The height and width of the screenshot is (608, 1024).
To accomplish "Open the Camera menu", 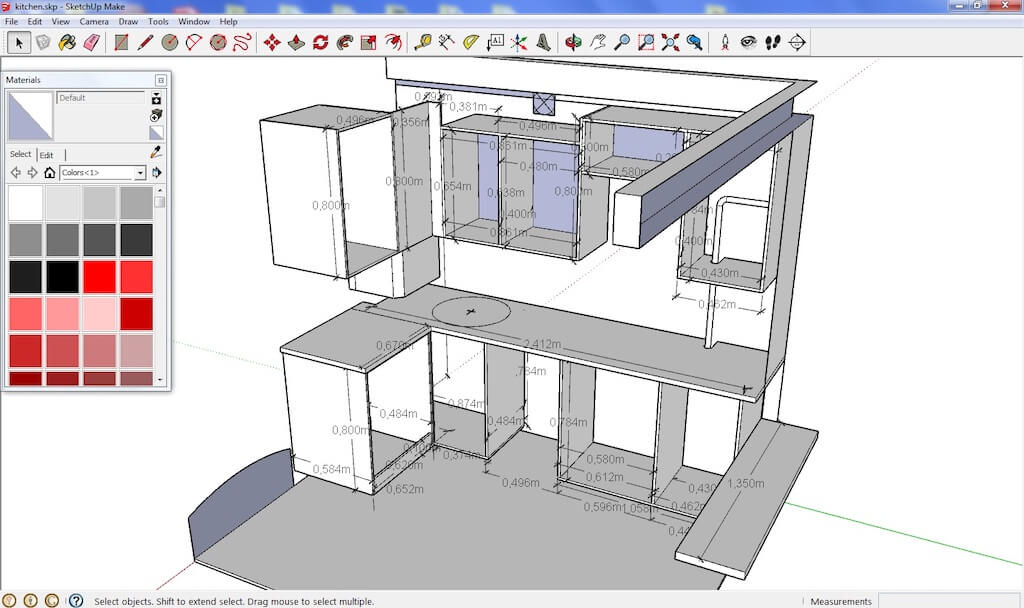I will pyautogui.click(x=94, y=21).
